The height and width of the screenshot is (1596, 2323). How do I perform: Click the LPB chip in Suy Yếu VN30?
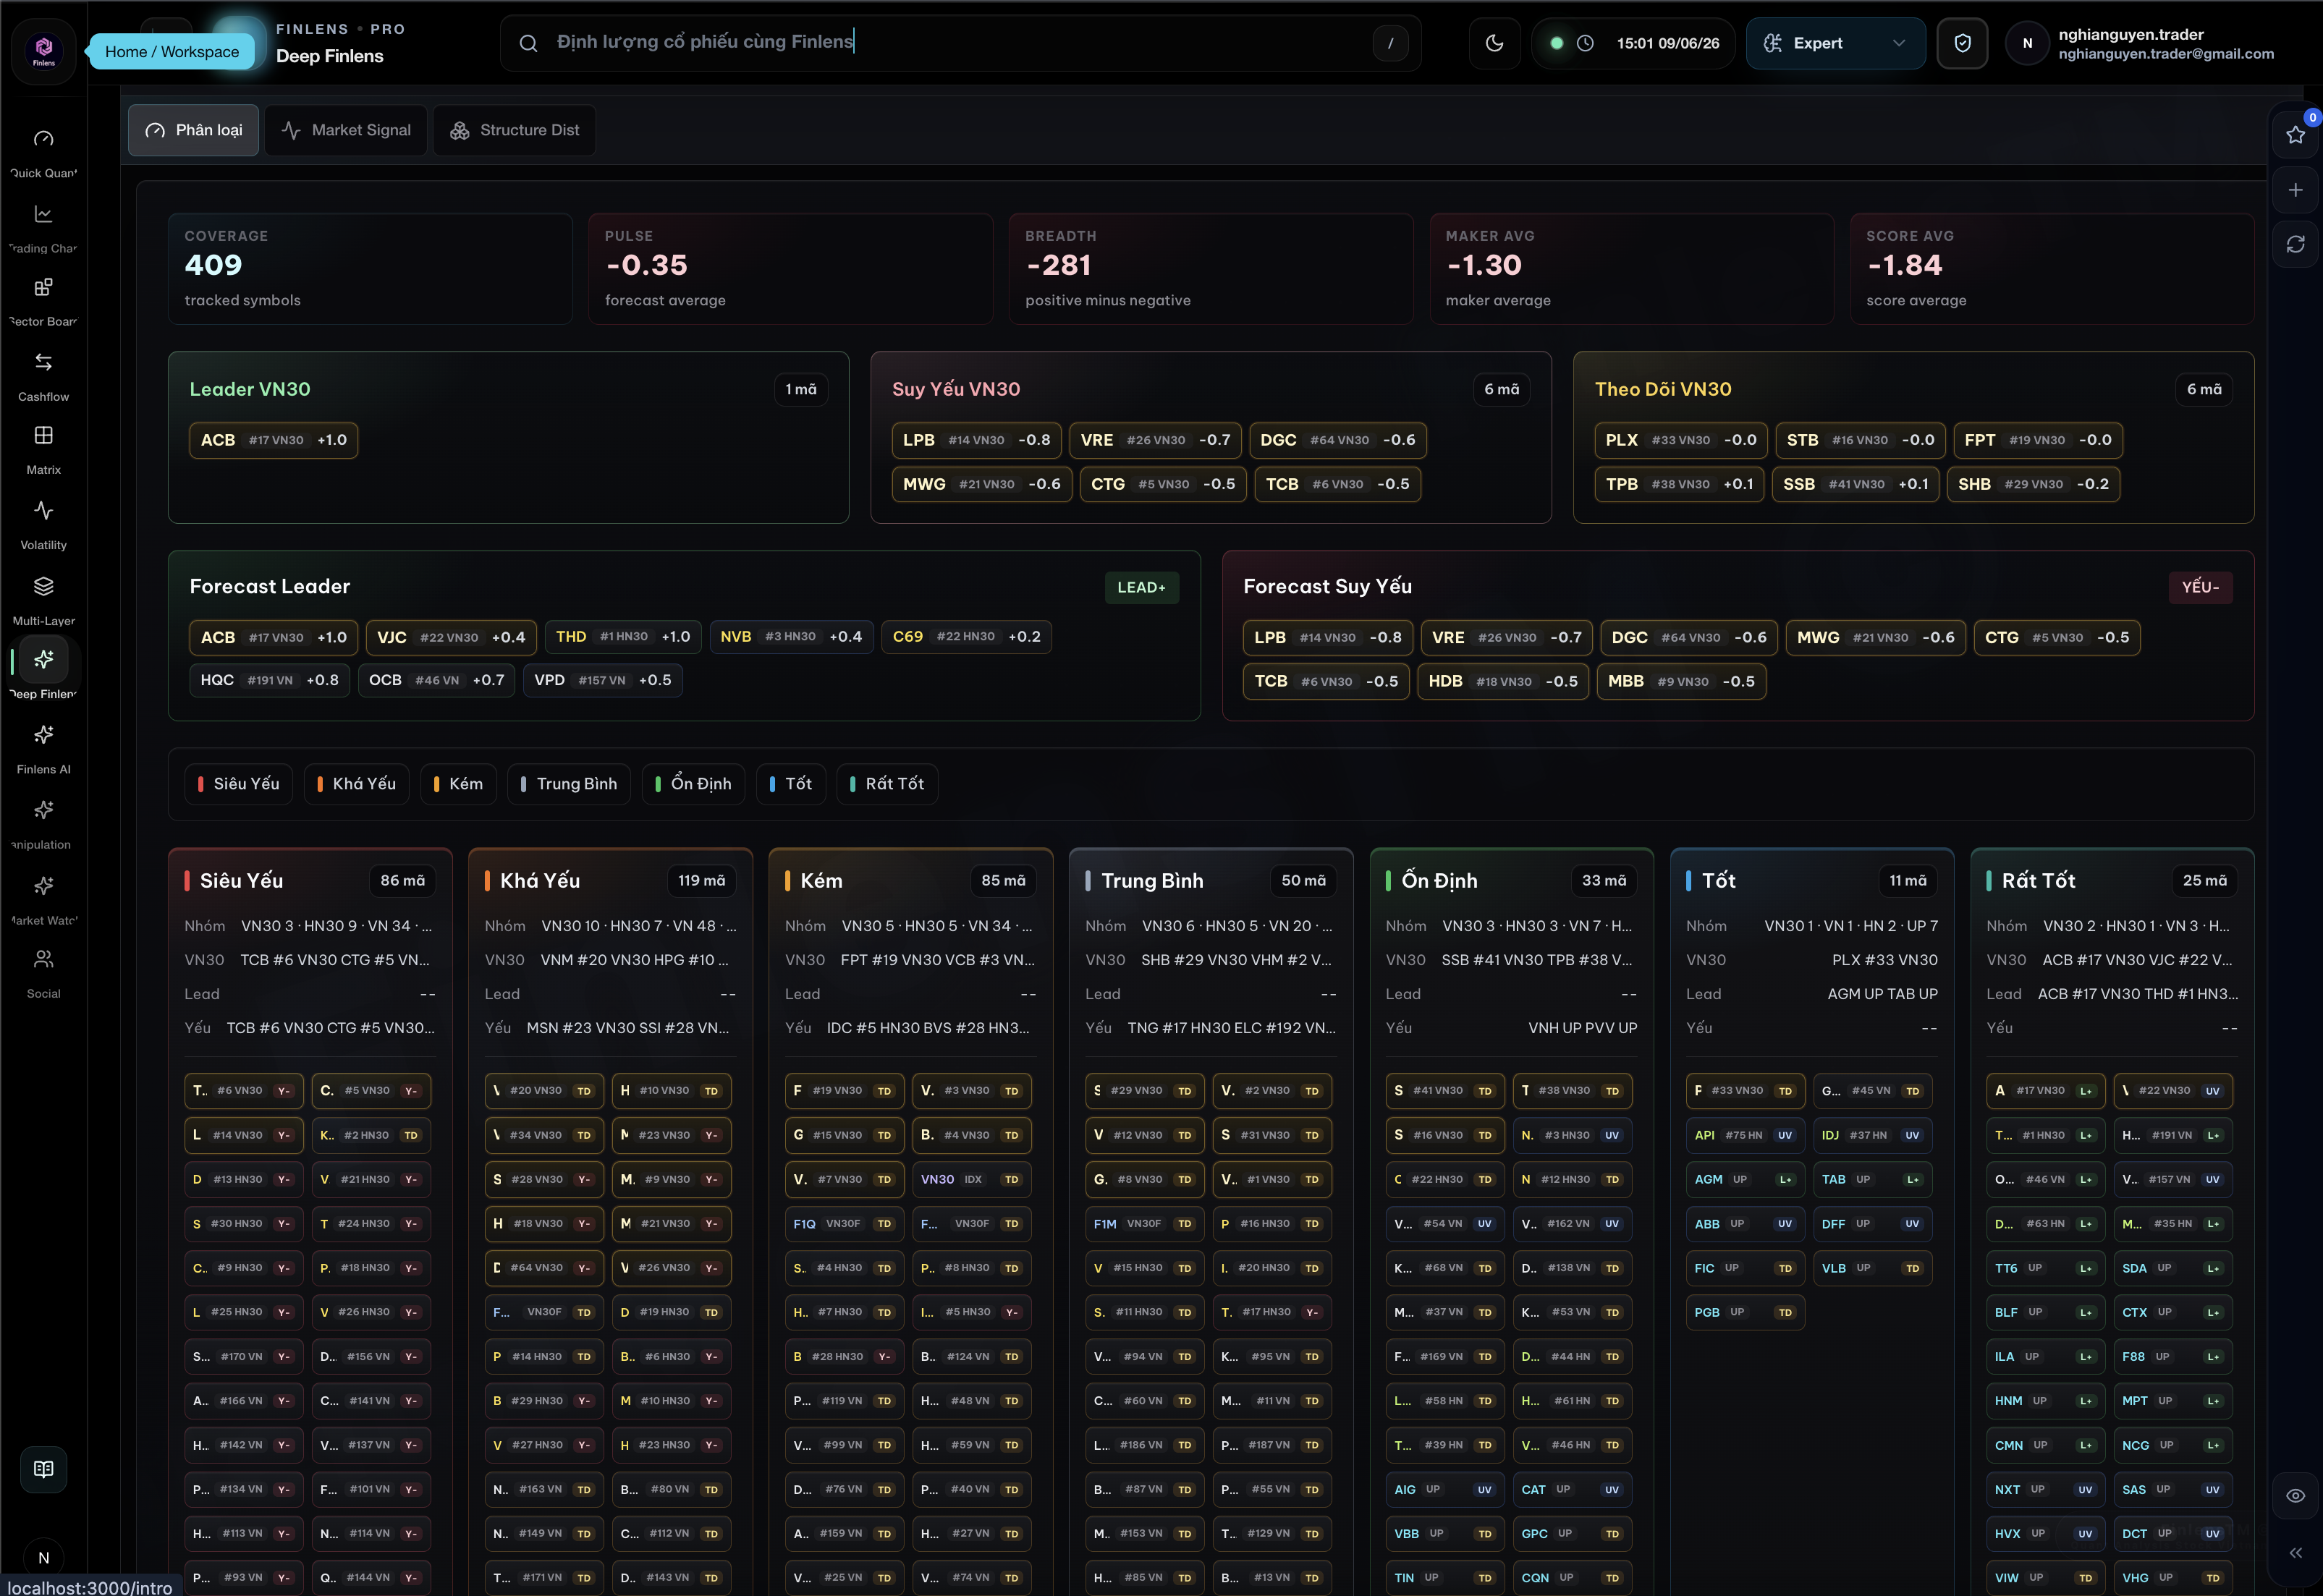(x=976, y=440)
